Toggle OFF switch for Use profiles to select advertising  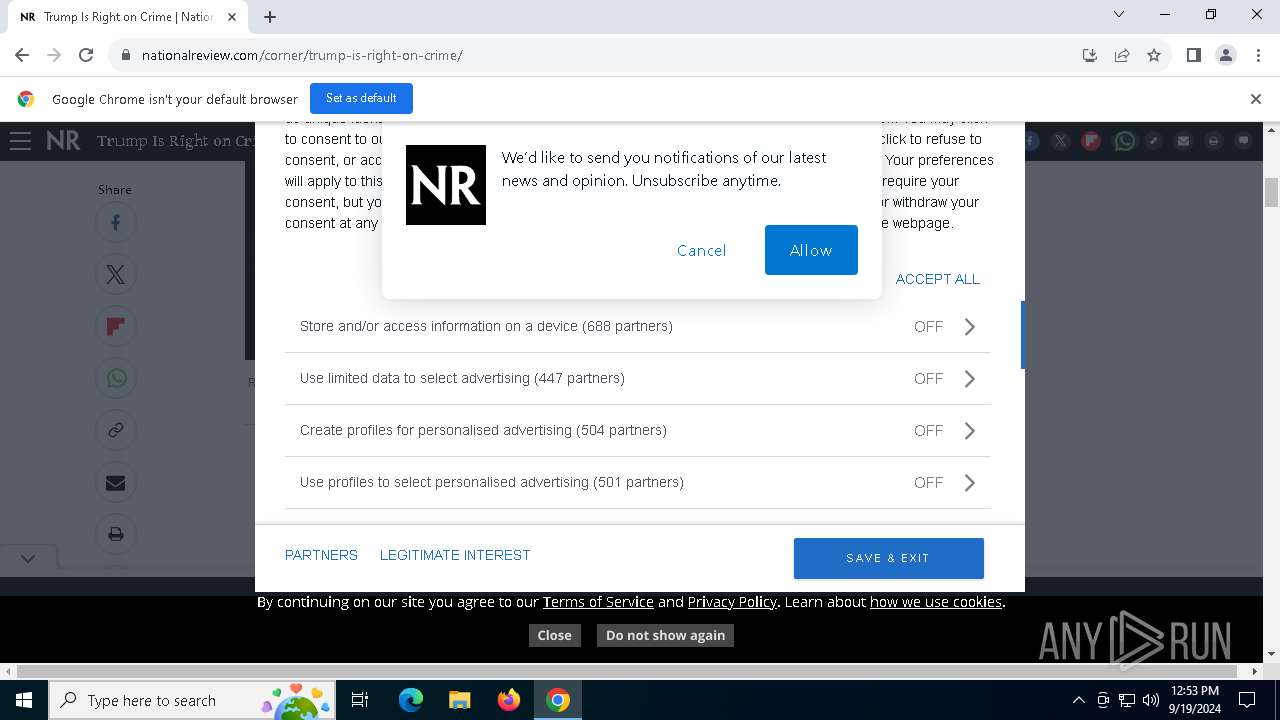coord(928,483)
